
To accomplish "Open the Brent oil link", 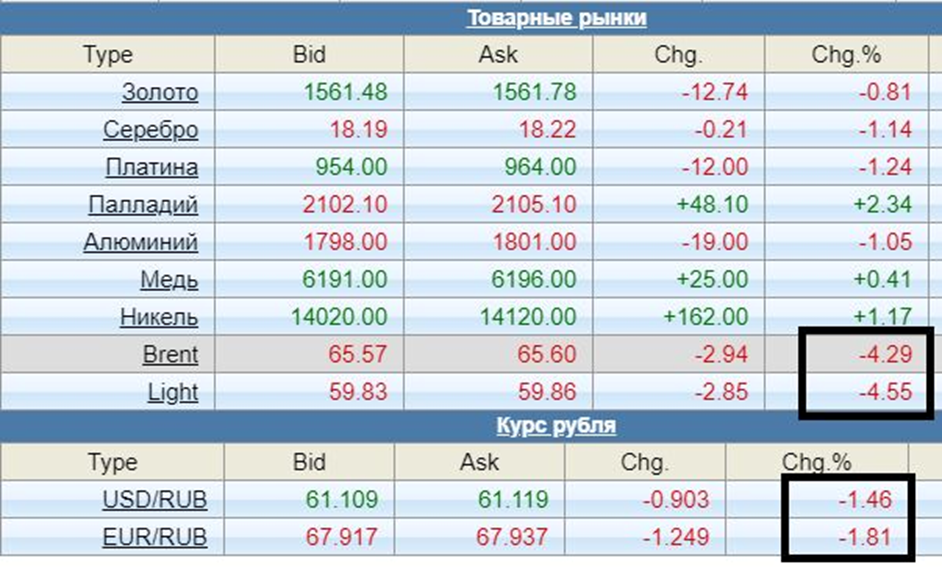I will (x=170, y=354).
